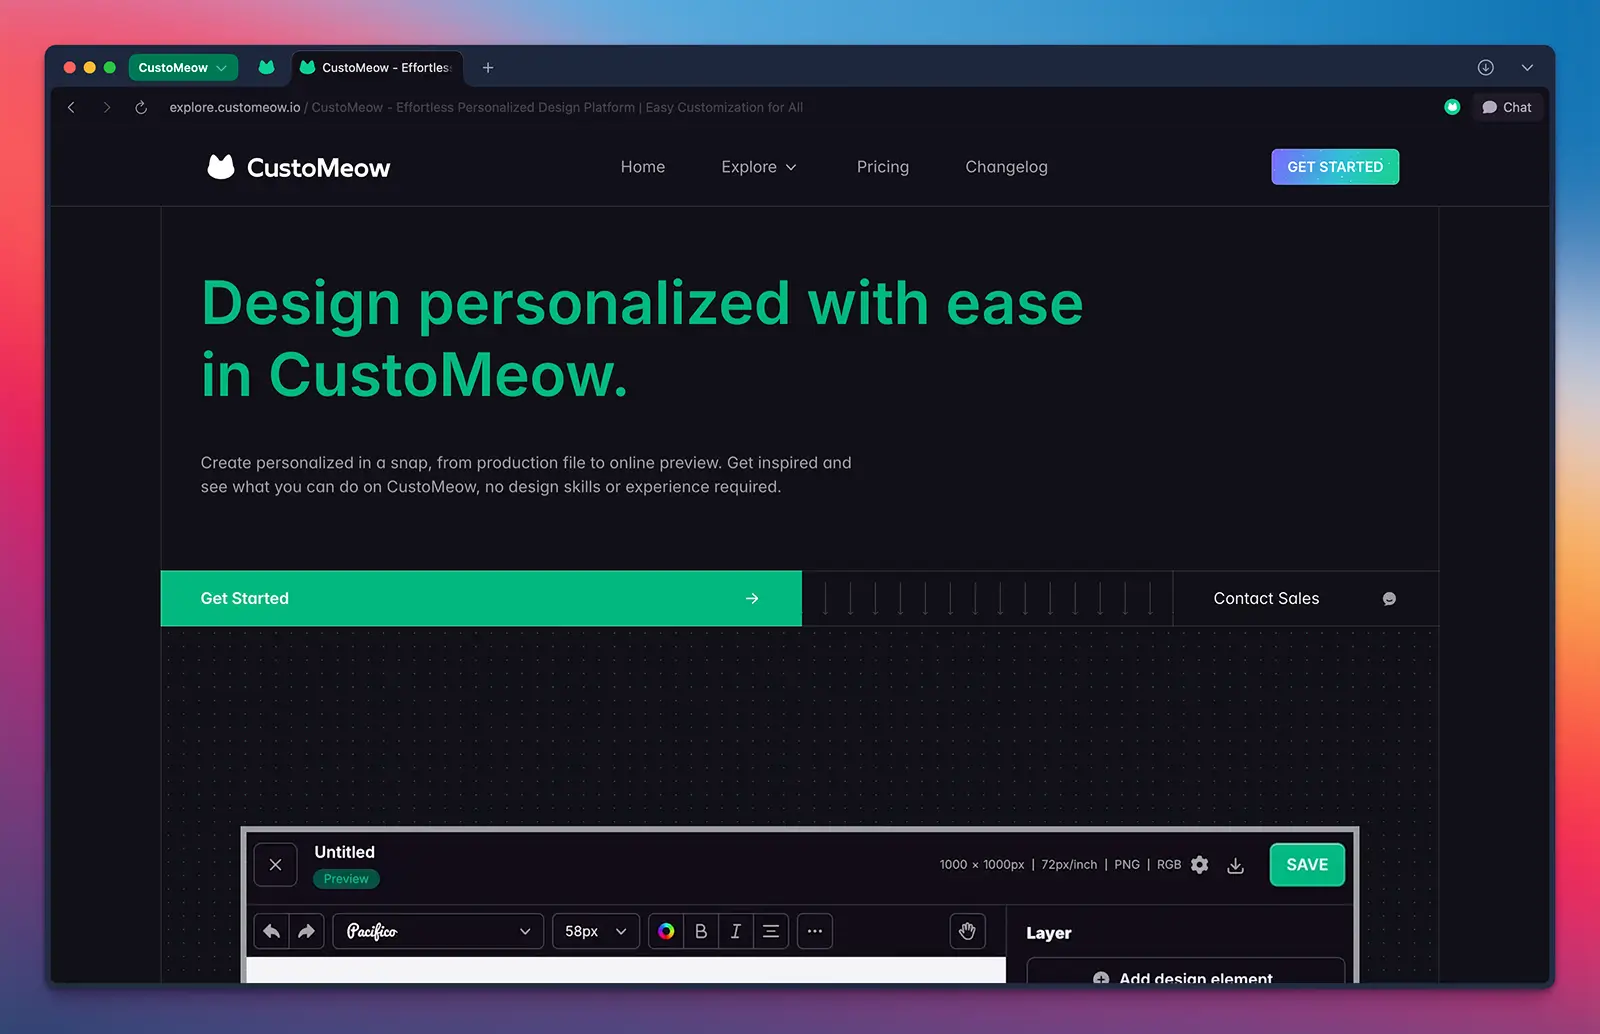Click Contact Sales link
1600x1034 pixels.
point(1266,598)
